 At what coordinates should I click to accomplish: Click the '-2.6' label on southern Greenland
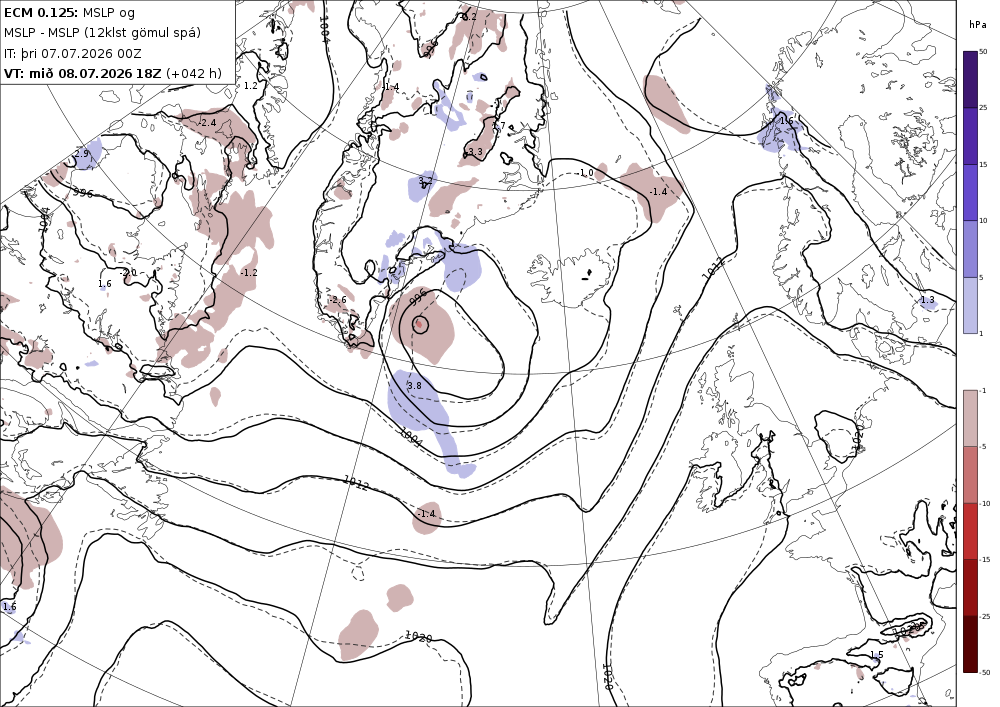point(339,300)
